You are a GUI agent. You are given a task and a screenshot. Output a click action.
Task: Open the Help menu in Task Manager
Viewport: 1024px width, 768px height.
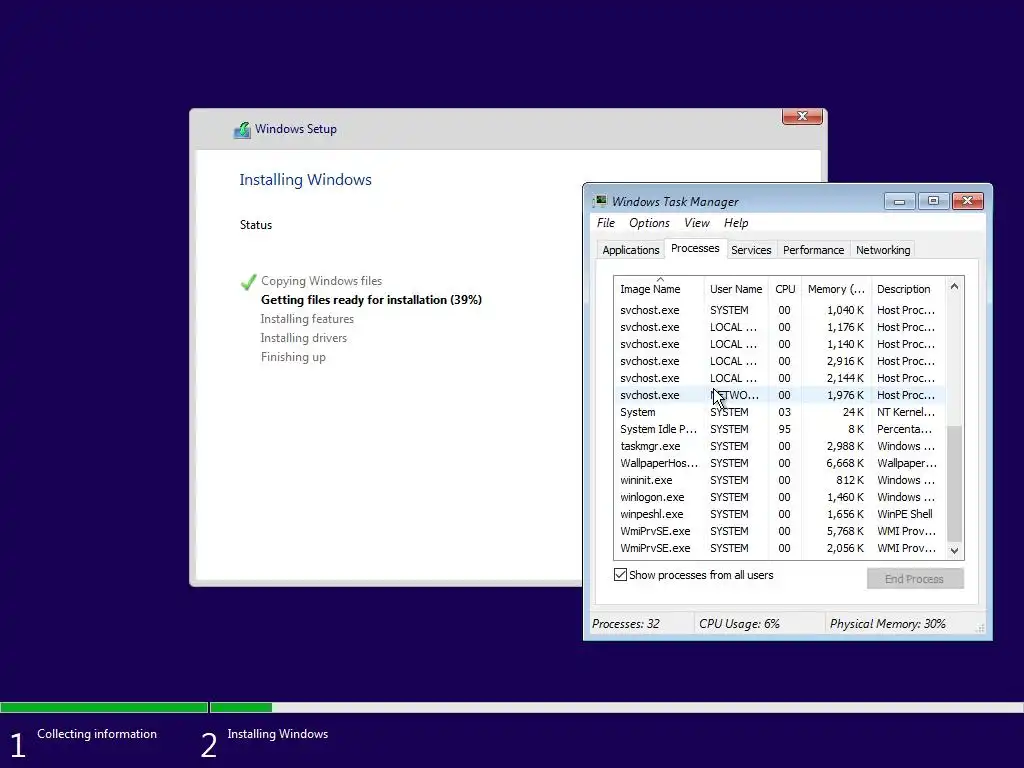pos(736,223)
